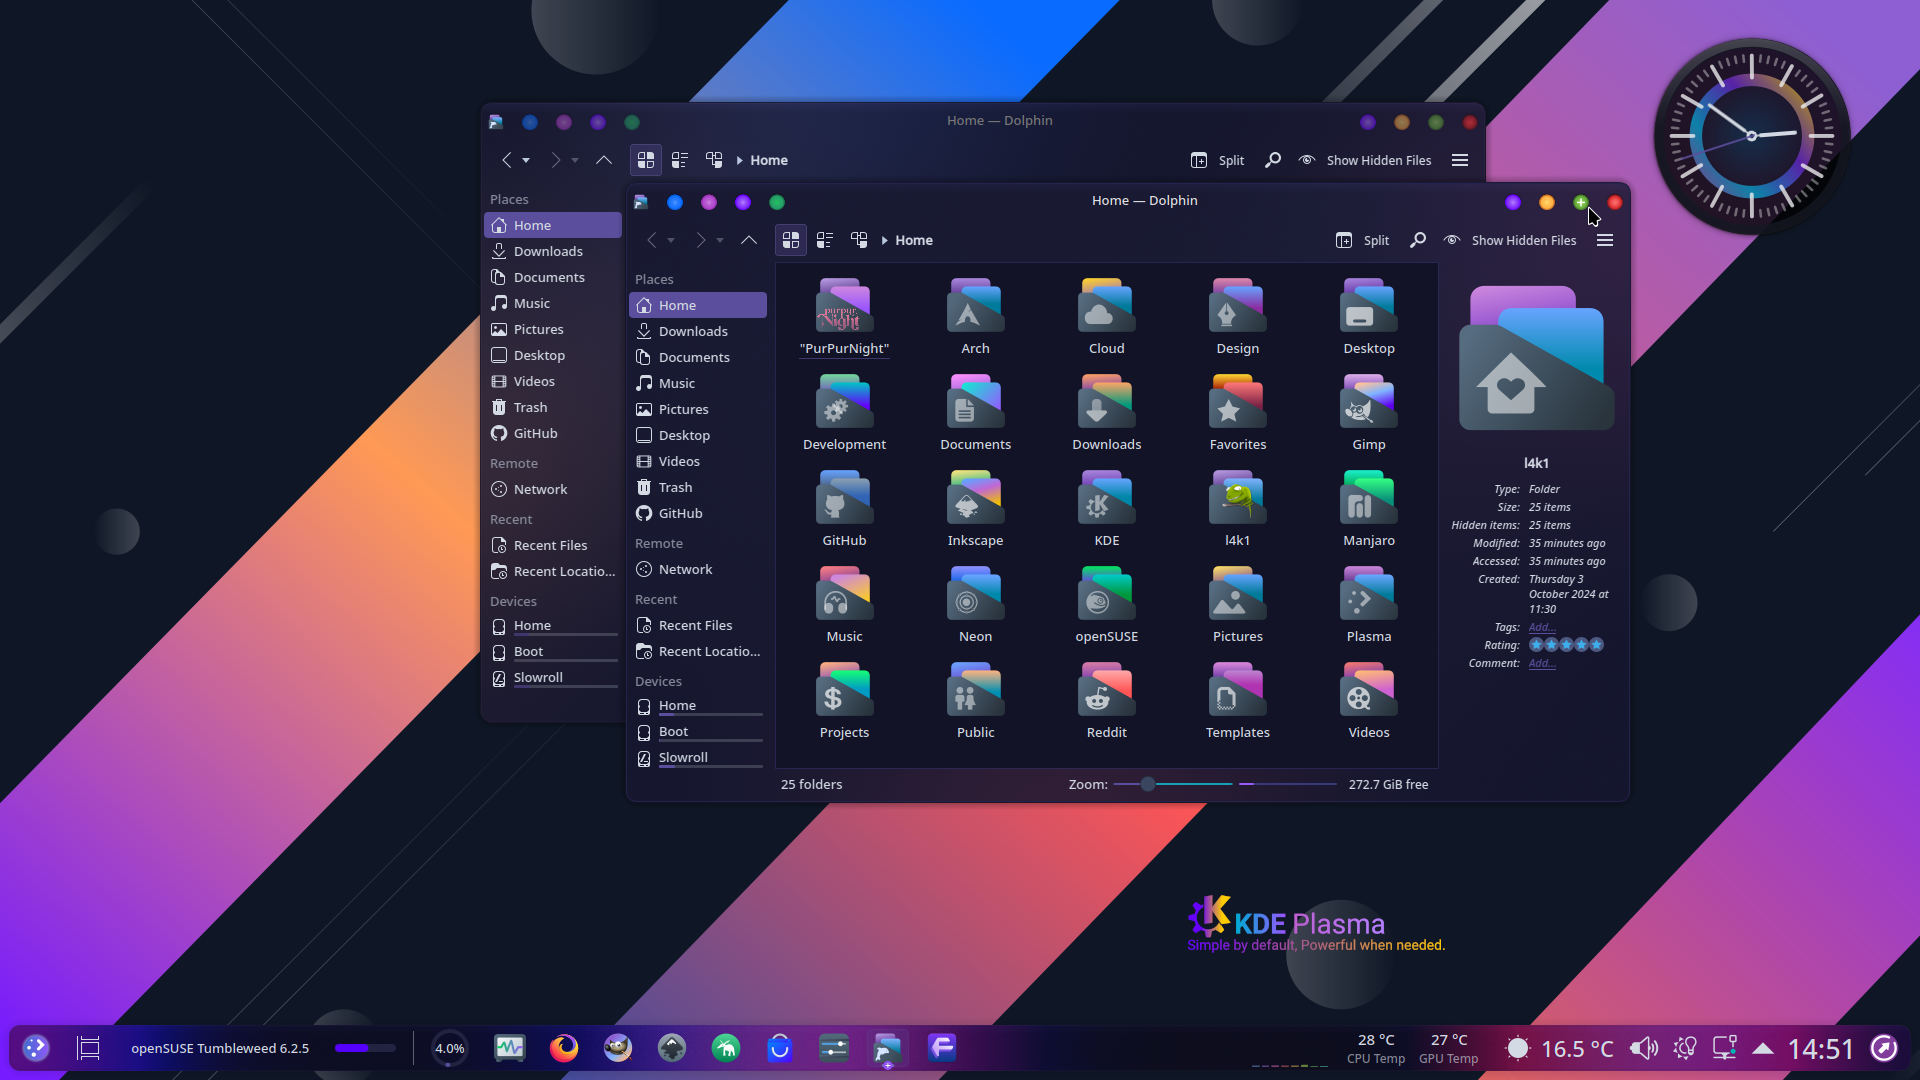This screenshot has height=1080, width=1920.
Task: Open the Cloud folder icon
Action: (1106, 307)
